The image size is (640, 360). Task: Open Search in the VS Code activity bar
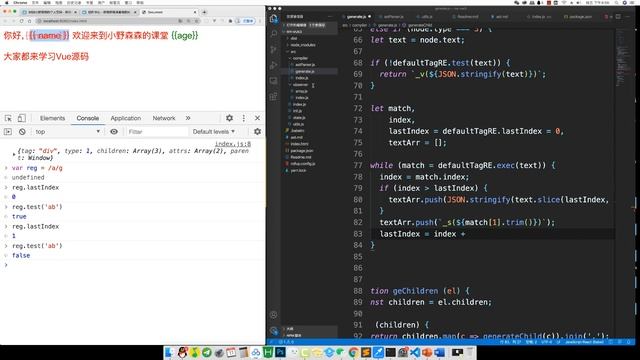274,34
